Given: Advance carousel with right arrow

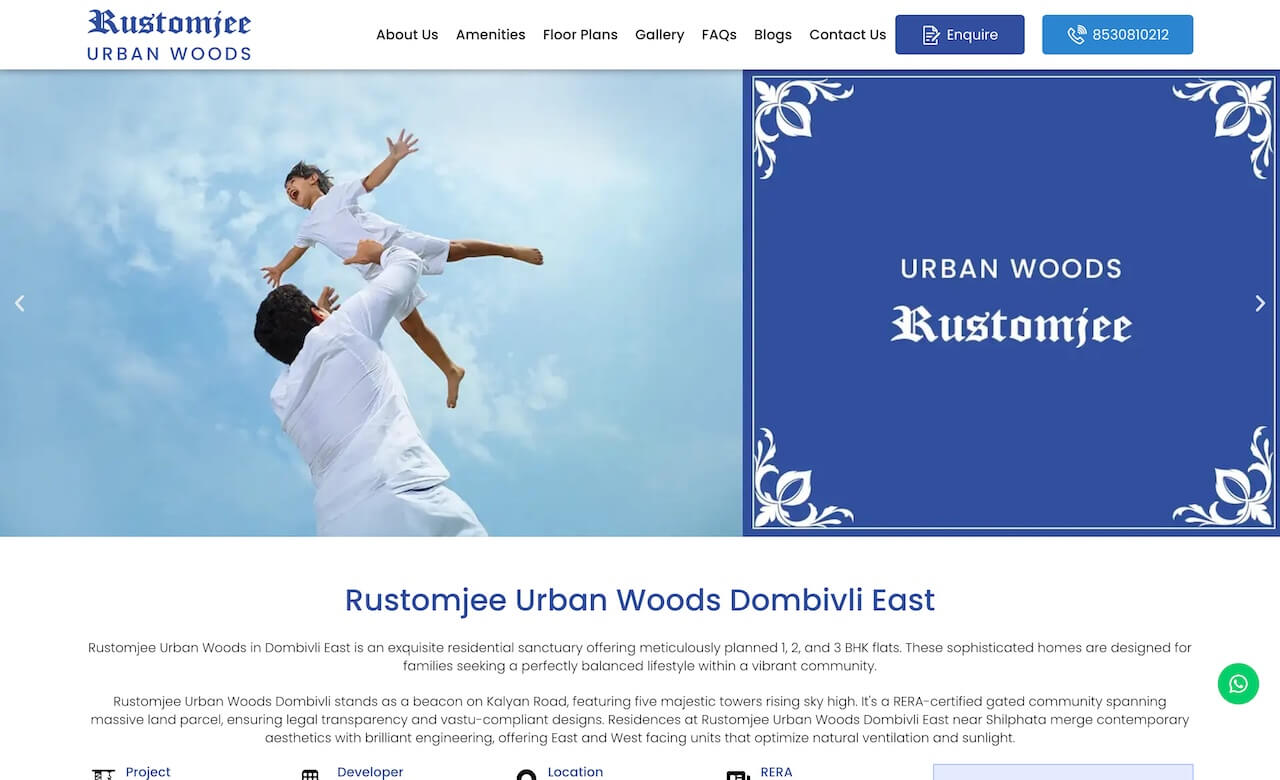Looking at the screenshot, I should tap(1260, 303).
